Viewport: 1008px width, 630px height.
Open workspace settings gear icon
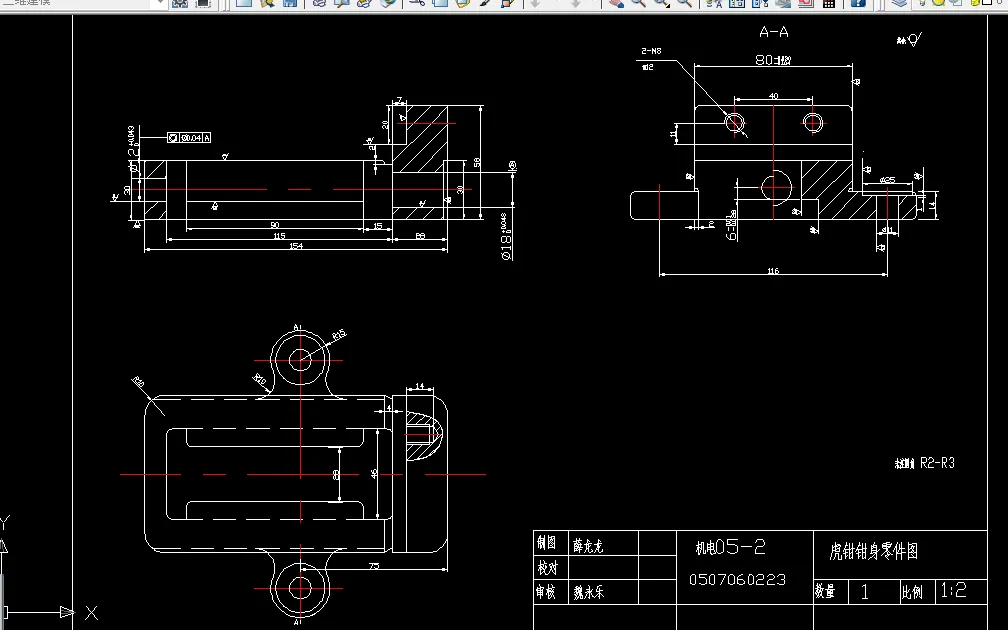[x=180, y=3]
